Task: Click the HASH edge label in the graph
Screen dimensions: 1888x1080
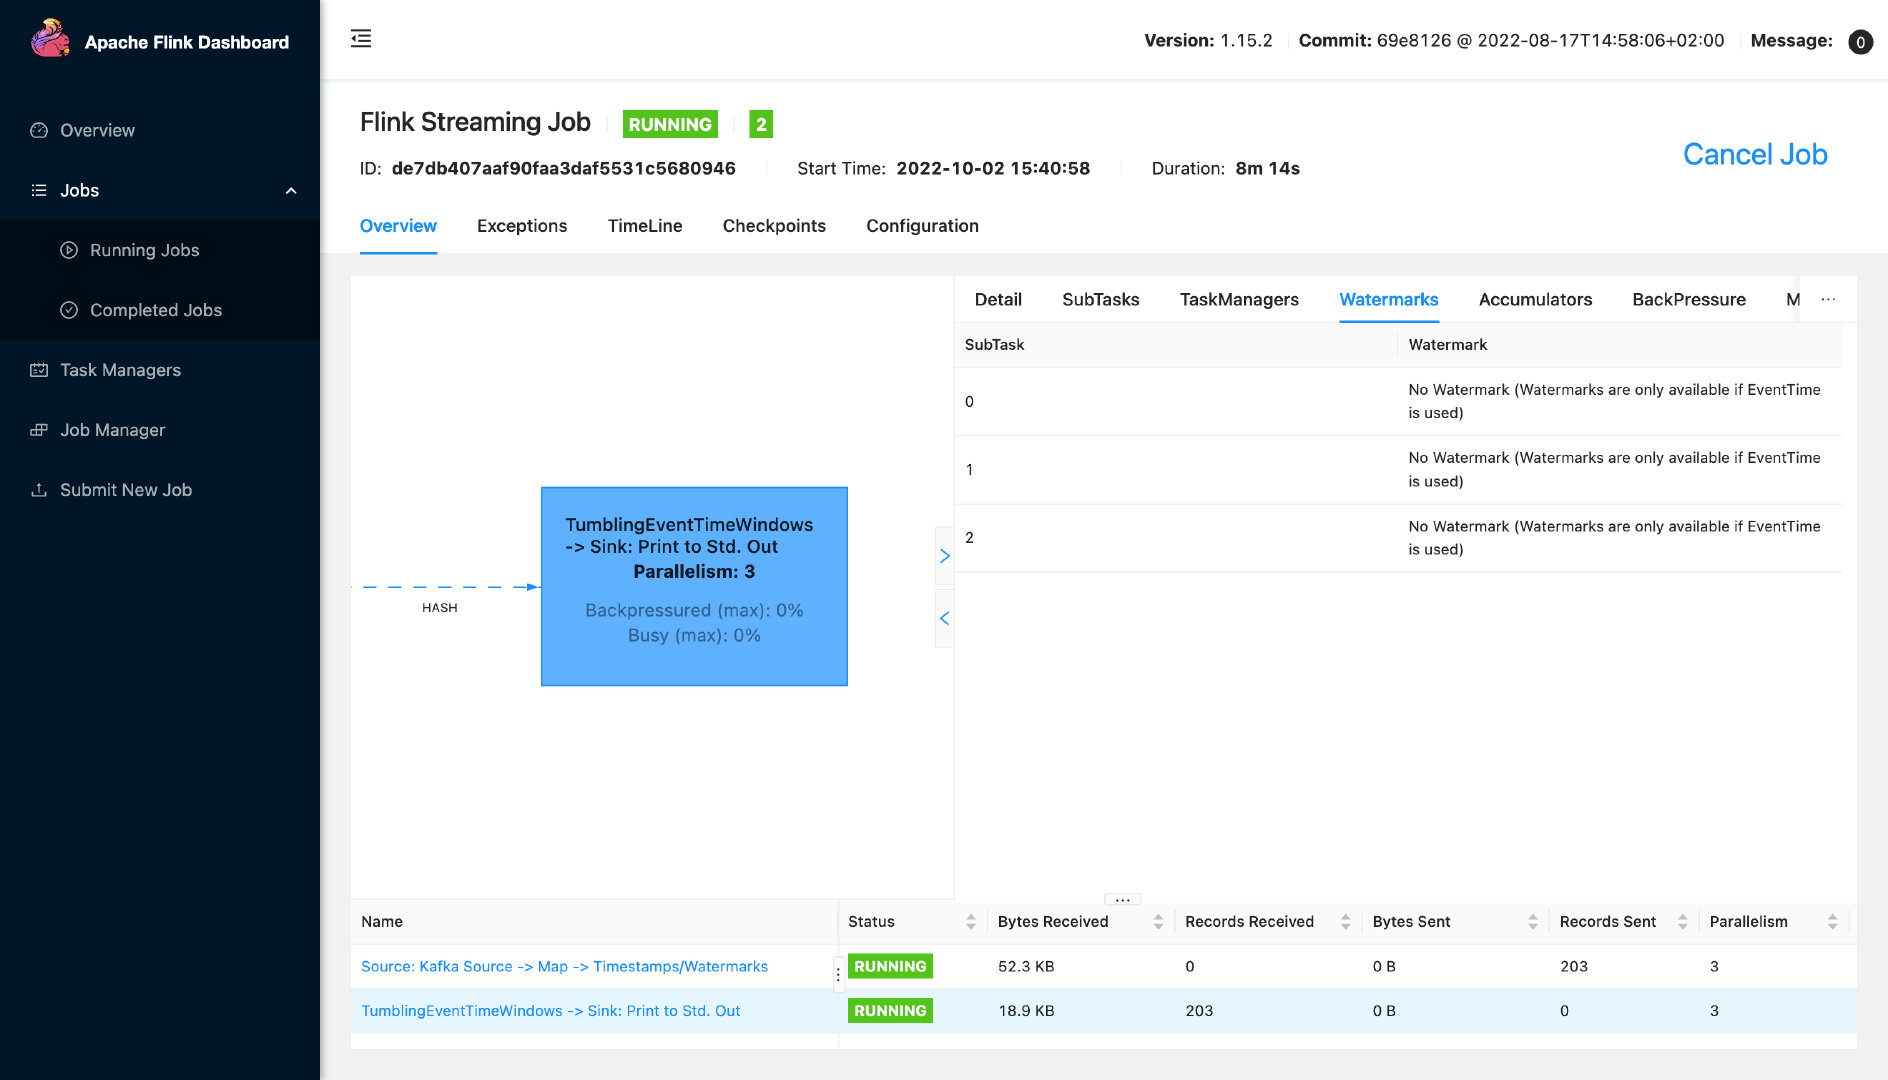Action: (439, 608)
